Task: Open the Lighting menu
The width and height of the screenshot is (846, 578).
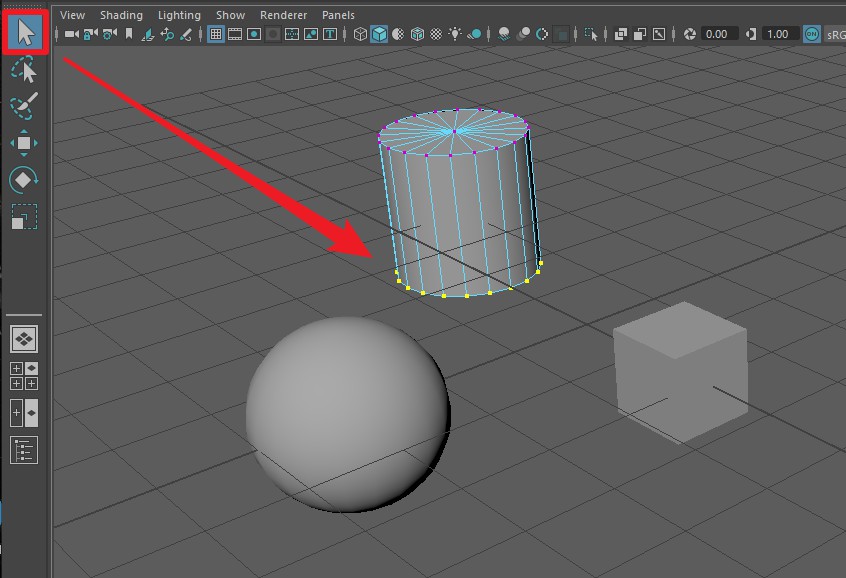Action: pyautogui.click(x=179, y=15)
